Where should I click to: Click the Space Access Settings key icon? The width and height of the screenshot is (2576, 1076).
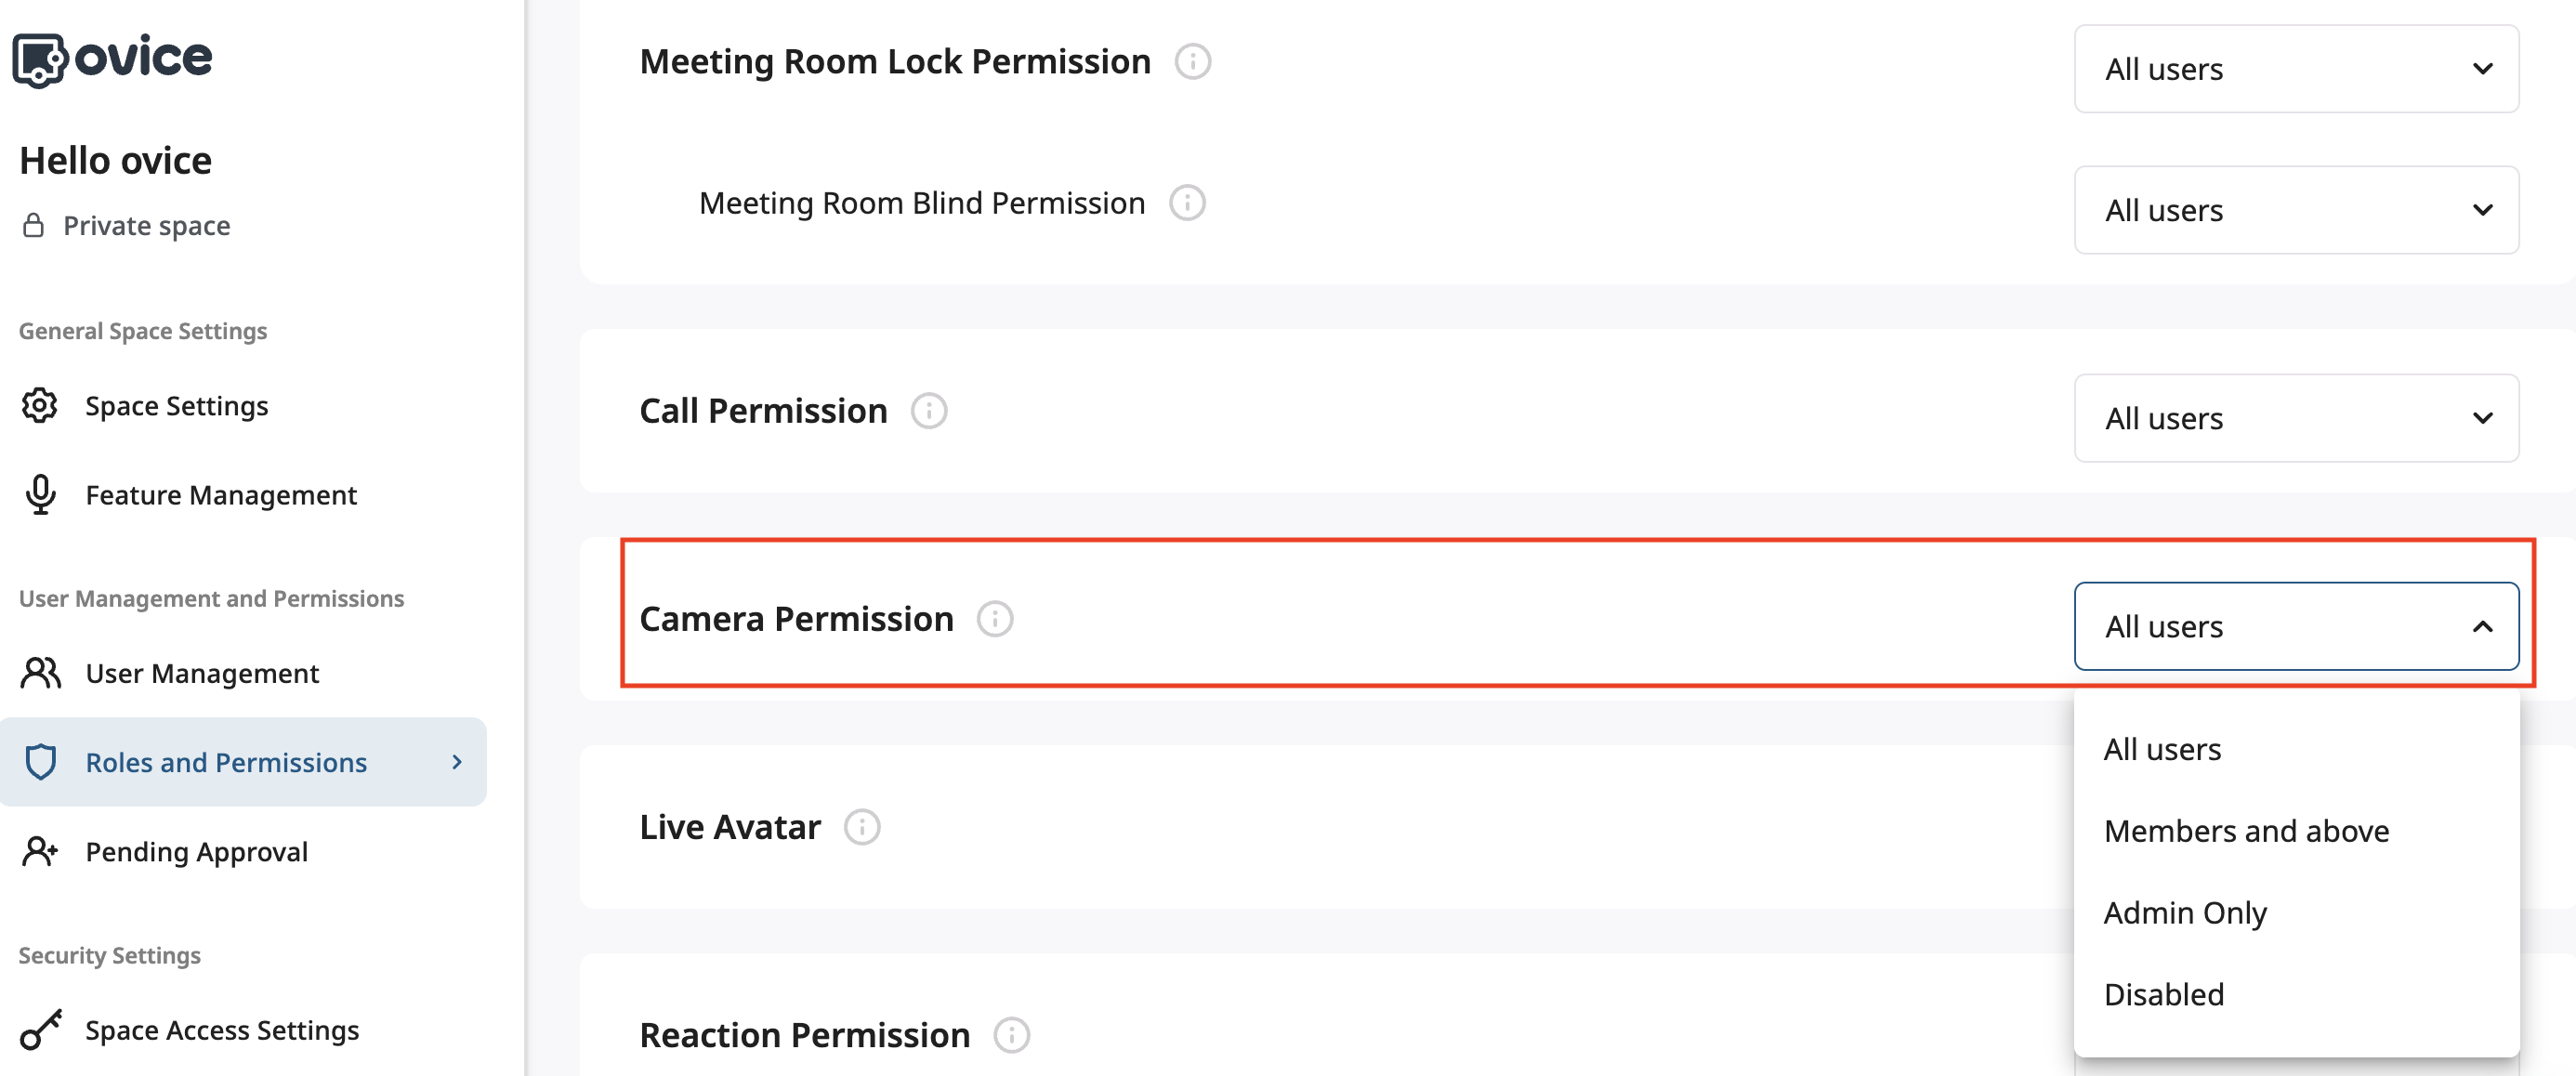pos(41,1029)
